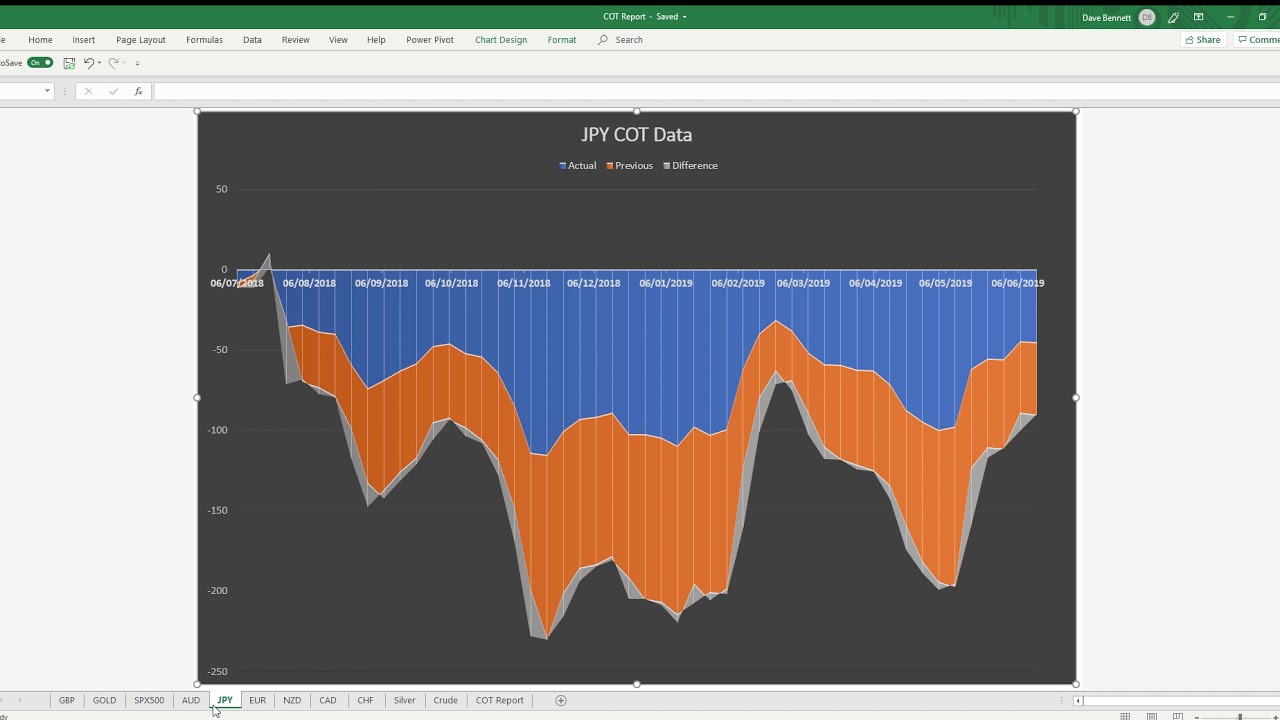Image resolution: width=1280 pixels, height=720 pixels.
Task: Switch to the Crude sheet tab
Action: pos(446,700)
